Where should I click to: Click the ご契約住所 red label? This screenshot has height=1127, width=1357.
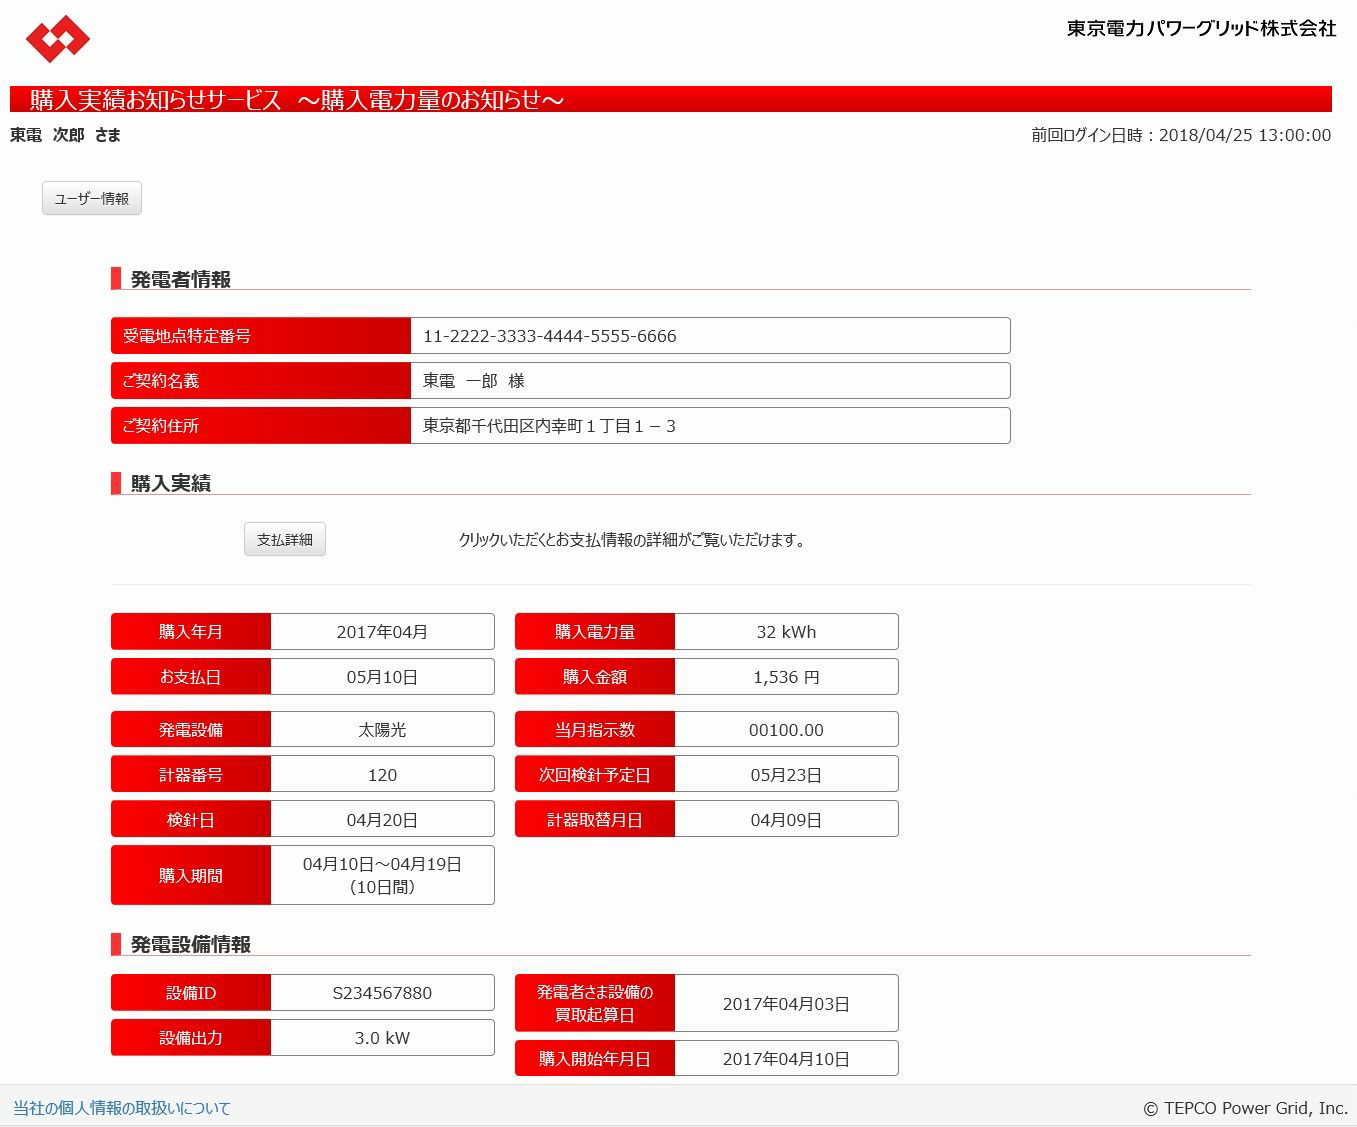coord(261,426)
